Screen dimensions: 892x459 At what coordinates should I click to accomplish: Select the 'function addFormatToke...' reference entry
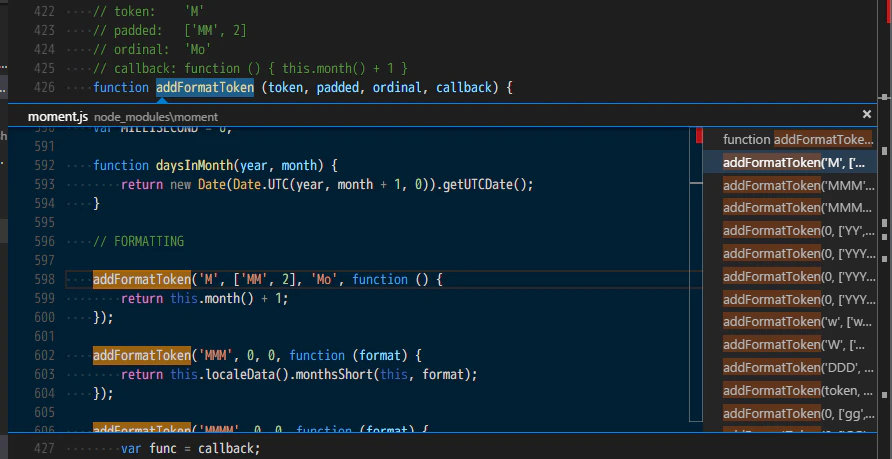coord(790,139)
